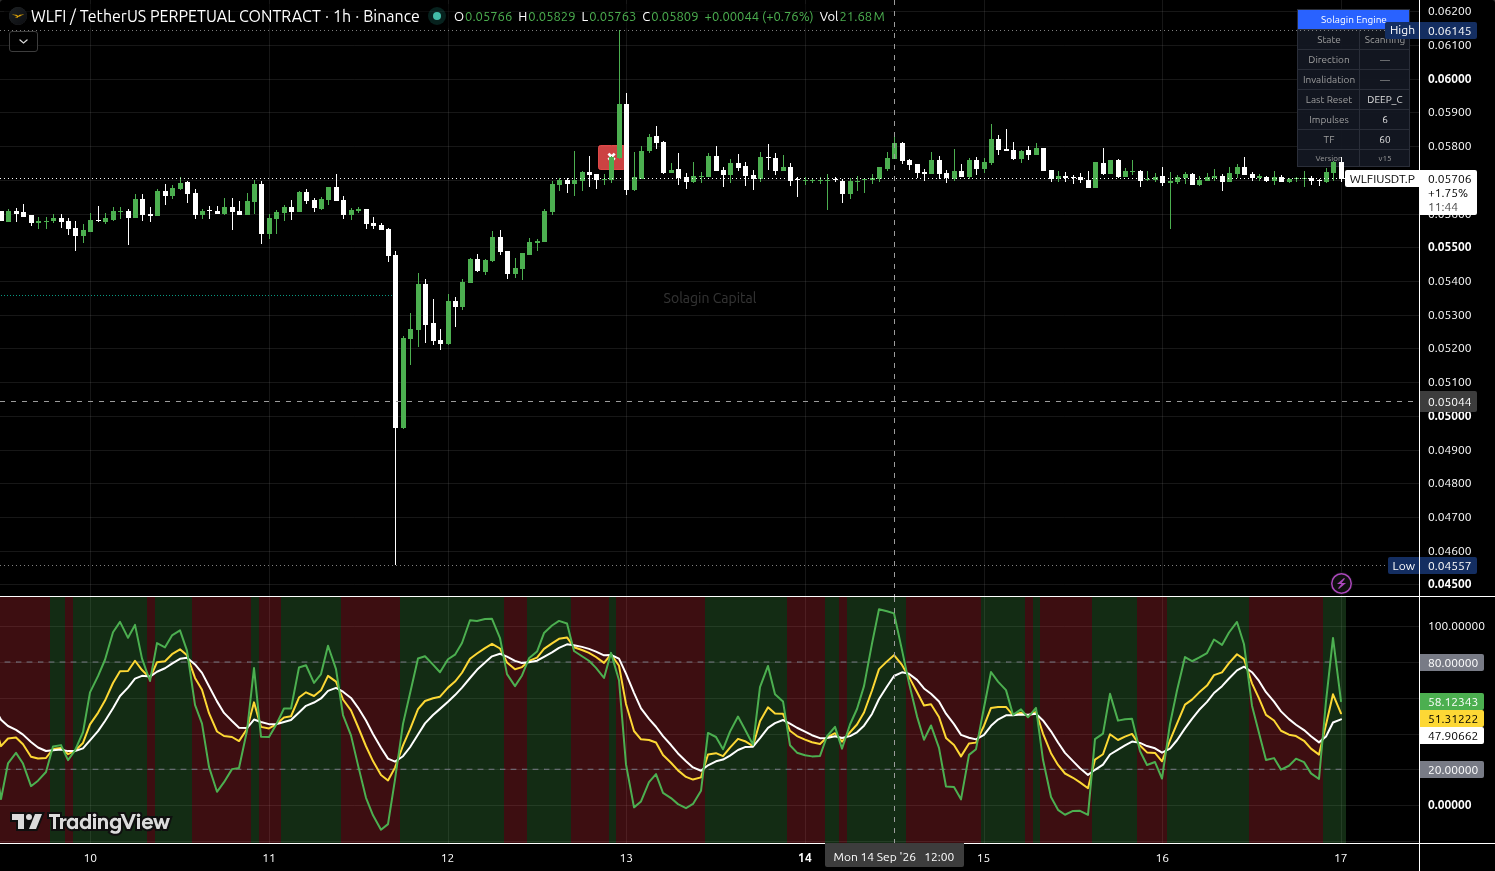Screen dimensions: 1495x871
Task: Click the date 12 on the time axis
Action: [447, 858]
